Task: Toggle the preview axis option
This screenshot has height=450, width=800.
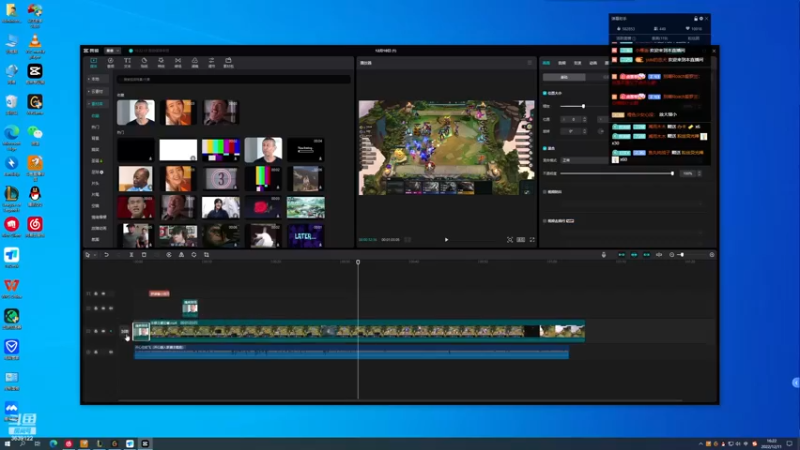Action: click(x=659, y=255)
